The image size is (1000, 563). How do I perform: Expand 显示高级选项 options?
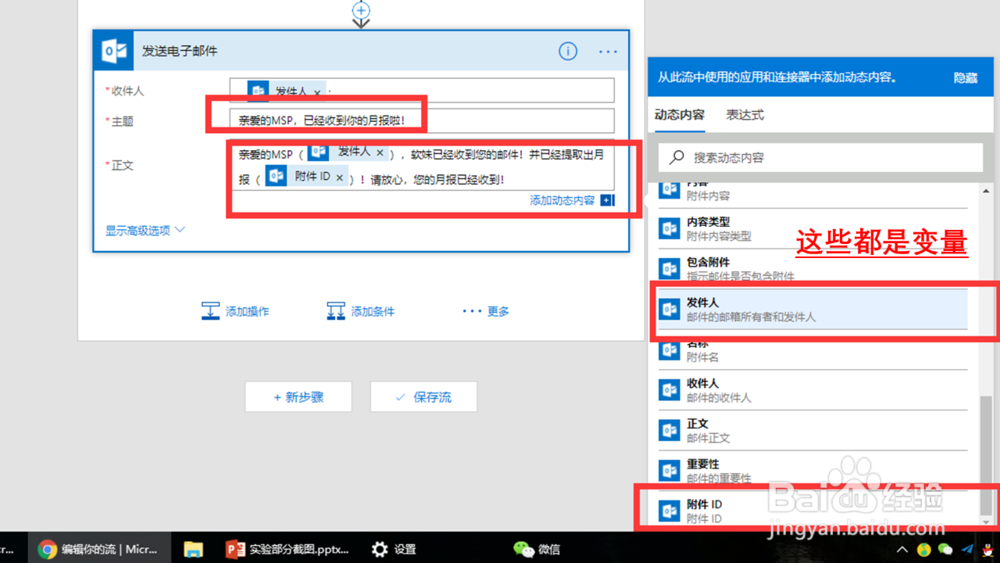145,230
